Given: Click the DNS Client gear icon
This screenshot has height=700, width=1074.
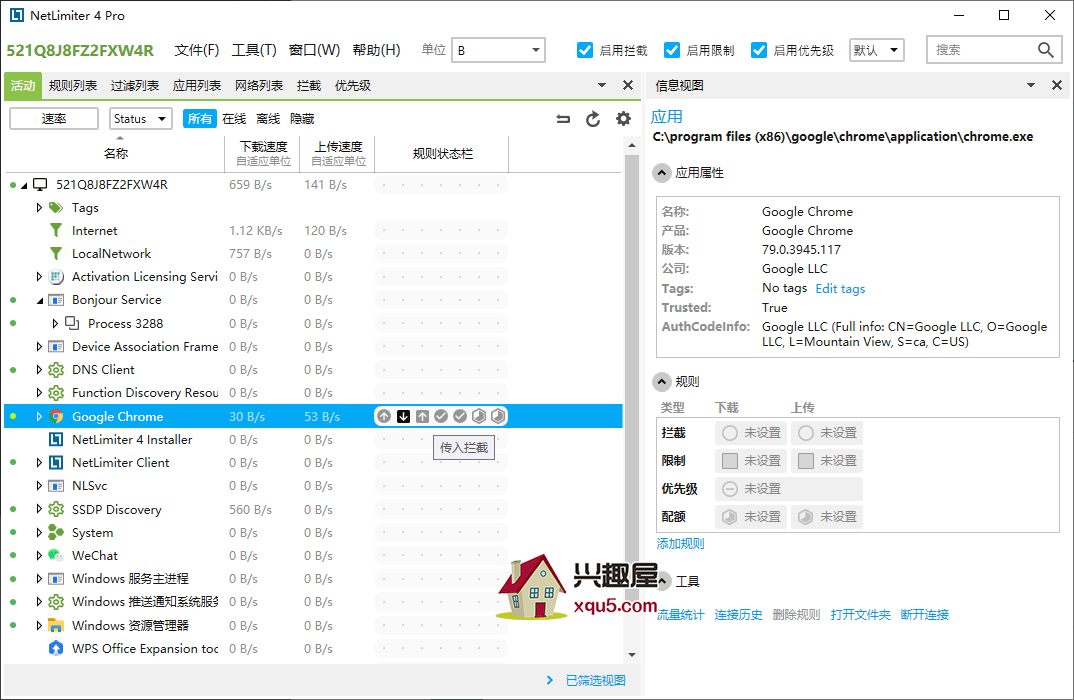Looking at the screenshot, I should (56, 370).
